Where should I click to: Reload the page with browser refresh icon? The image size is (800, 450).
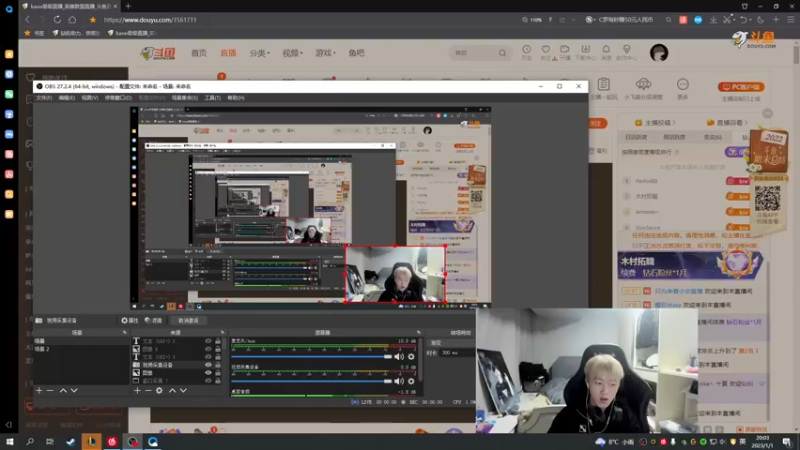(57, 19)
